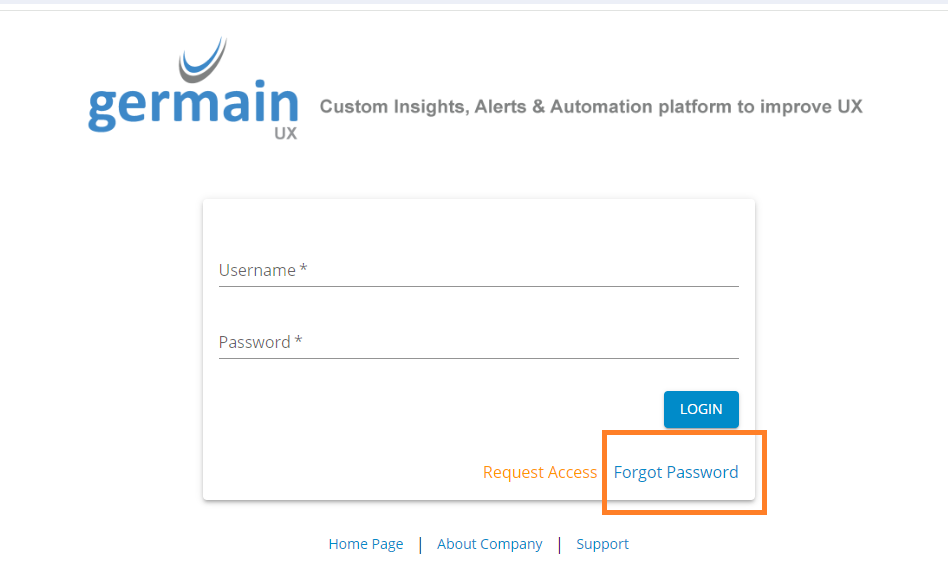Click the separator between Home Page and About Company
Viewport: 948px width, 563px height.
pos(420,544)
